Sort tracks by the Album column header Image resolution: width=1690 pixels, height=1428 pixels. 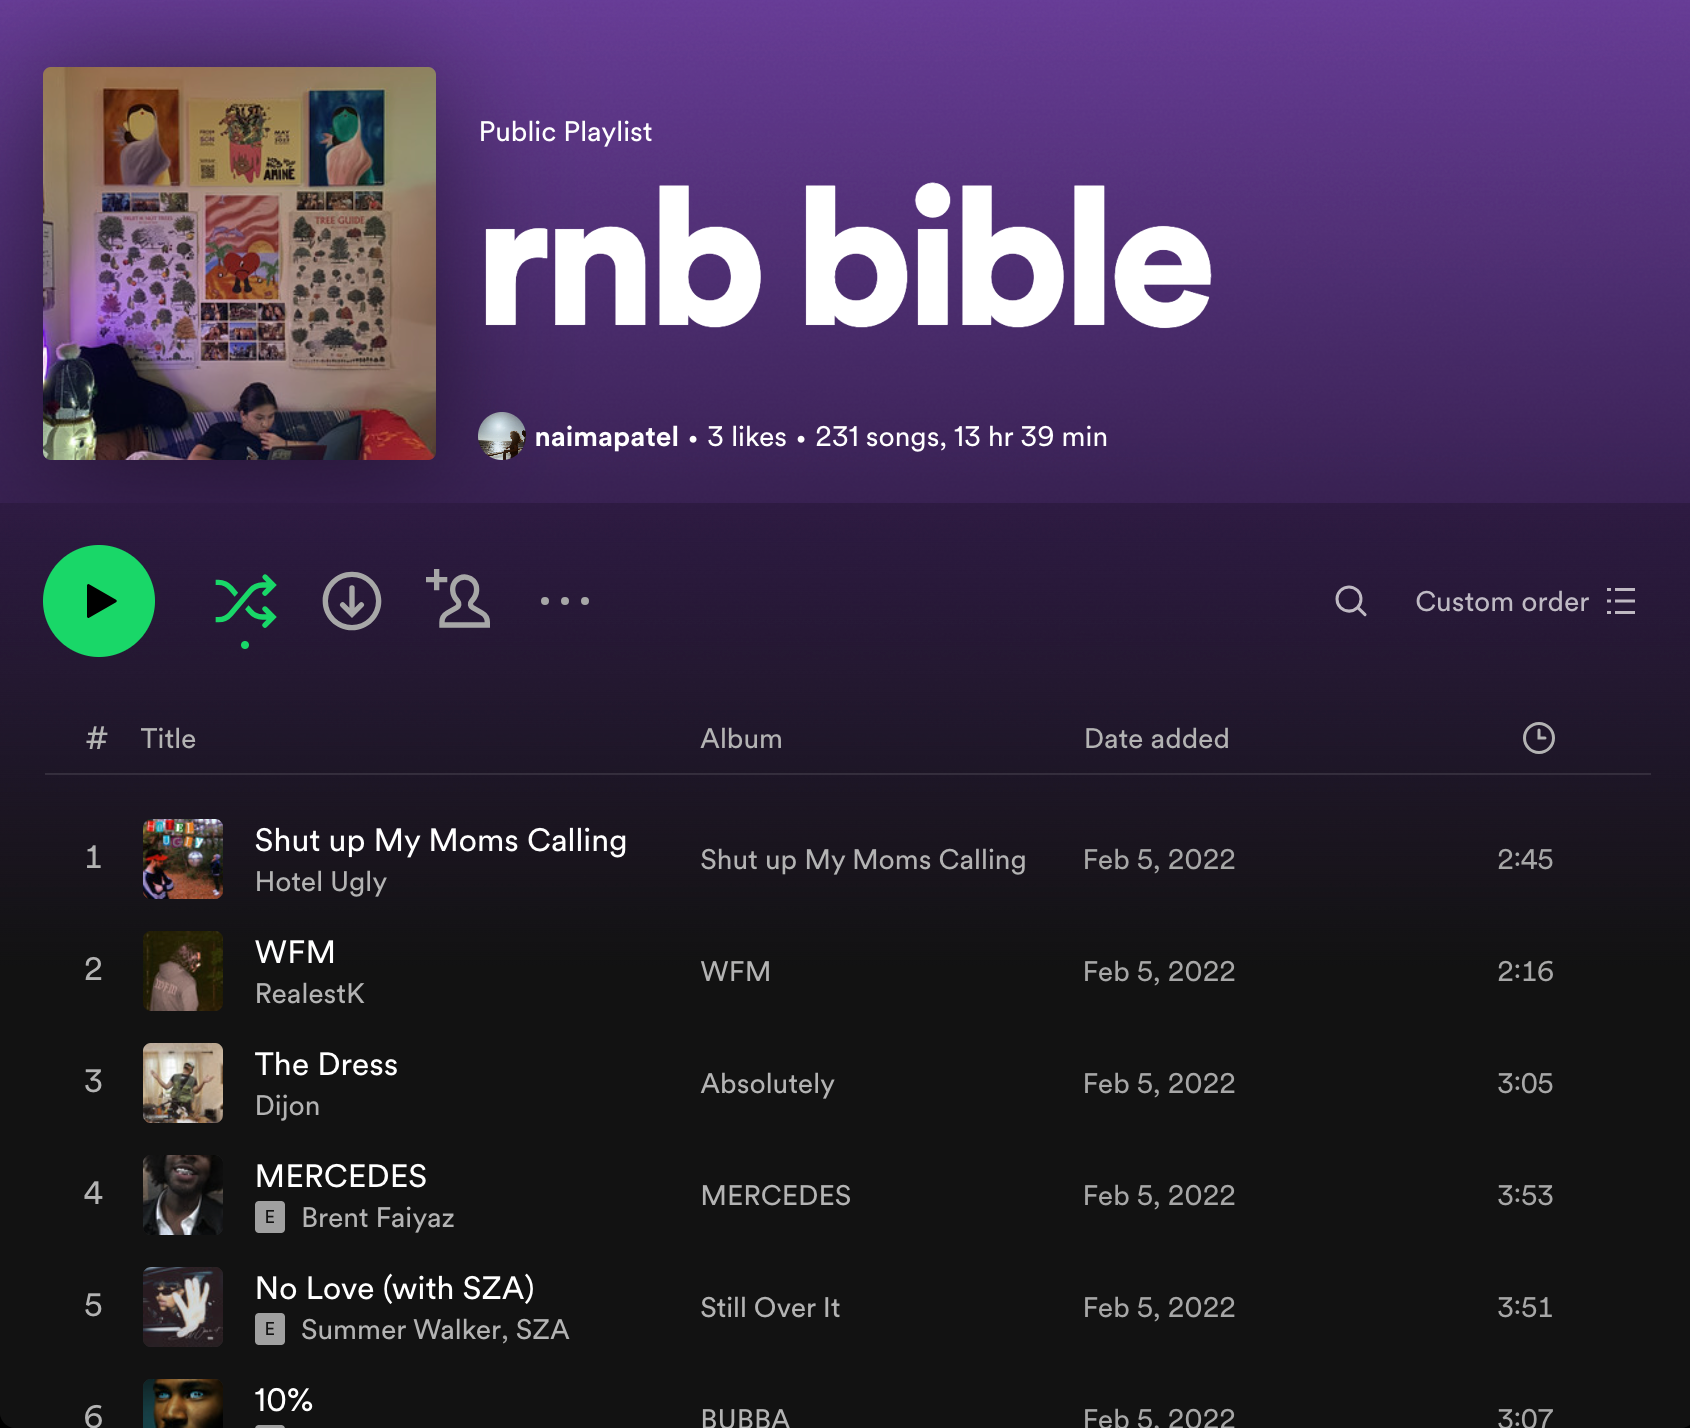tap(741, 739)
